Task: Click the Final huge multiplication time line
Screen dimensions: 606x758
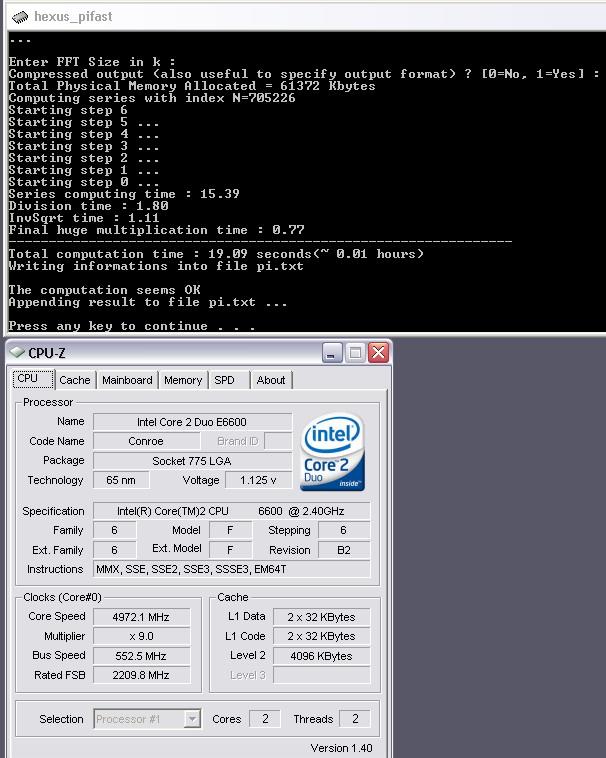Action: click(157, 230)
